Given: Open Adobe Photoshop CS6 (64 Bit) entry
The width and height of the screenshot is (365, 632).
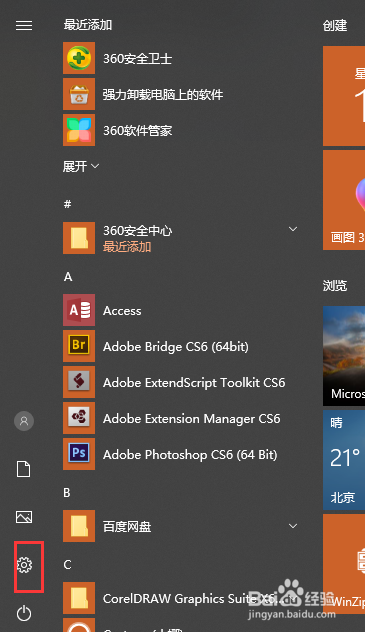Looking at the screenshot, I should pyautogui.click(x=190, y=455).
